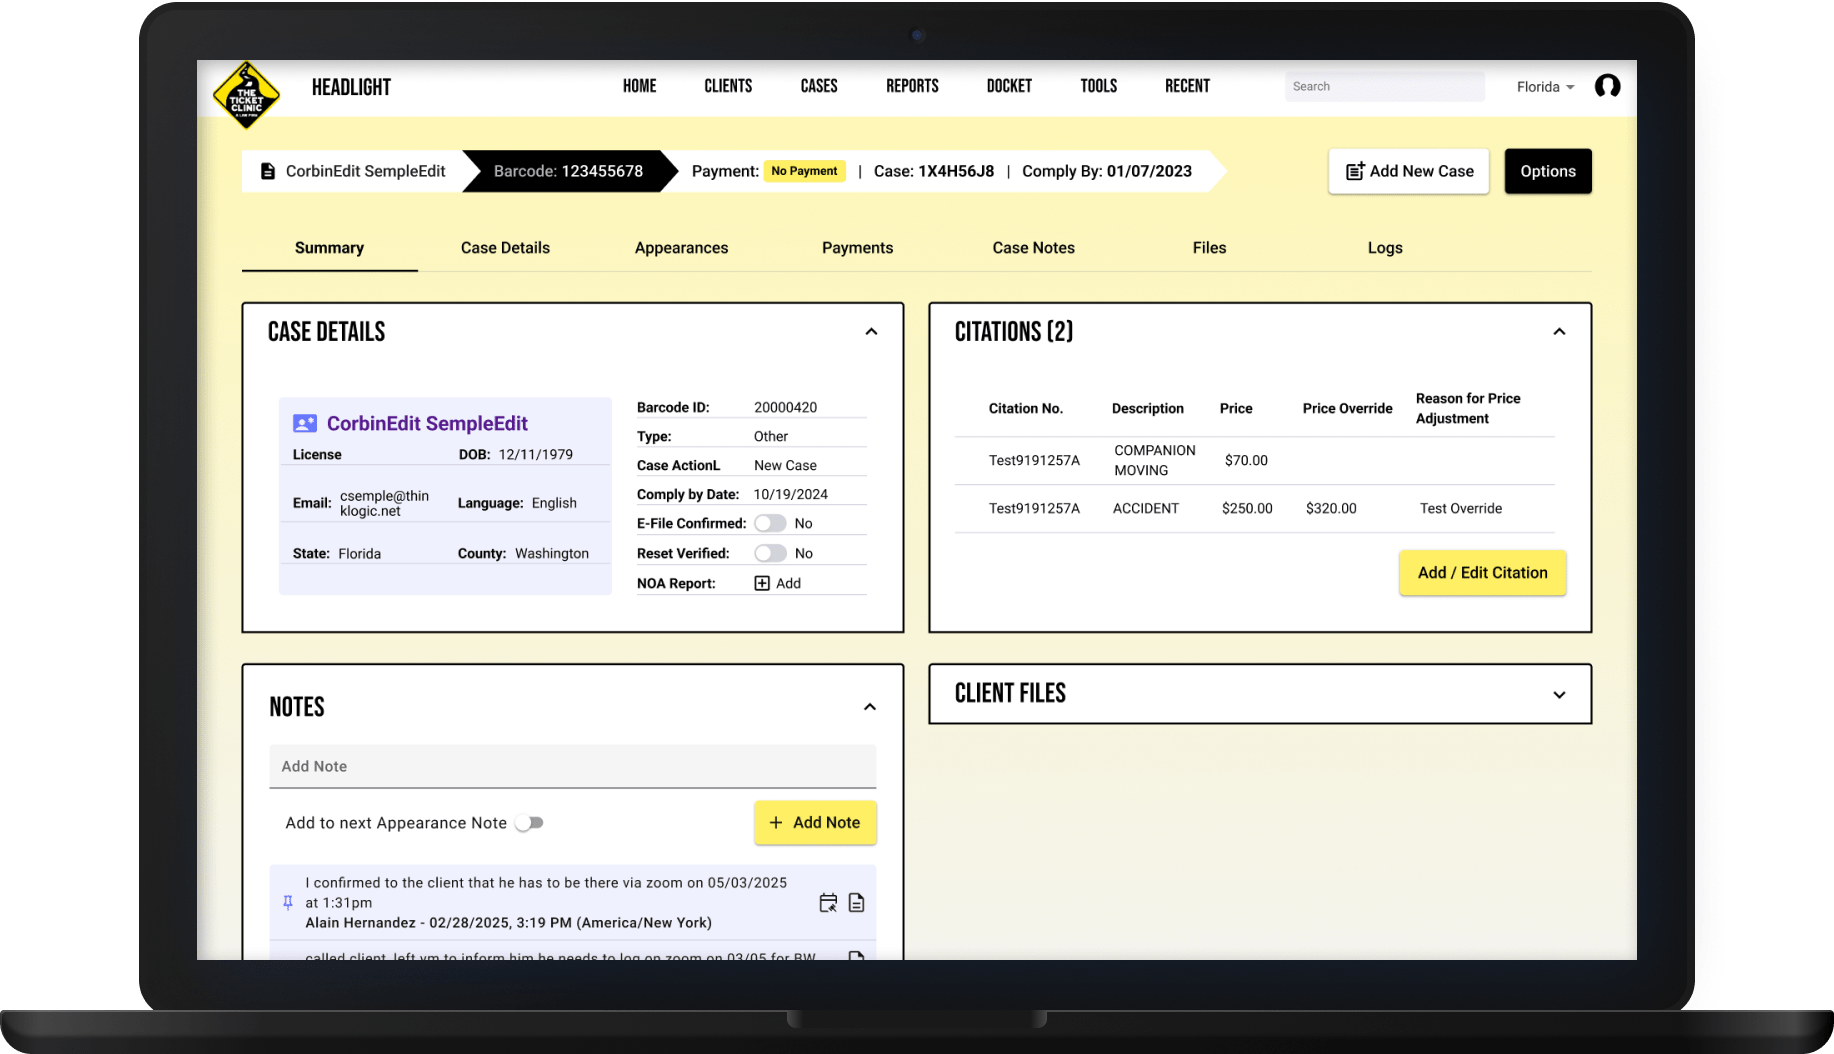Click the yellow Add Note button
This screenshot has height=1054, width=1834.
point(815,822)
